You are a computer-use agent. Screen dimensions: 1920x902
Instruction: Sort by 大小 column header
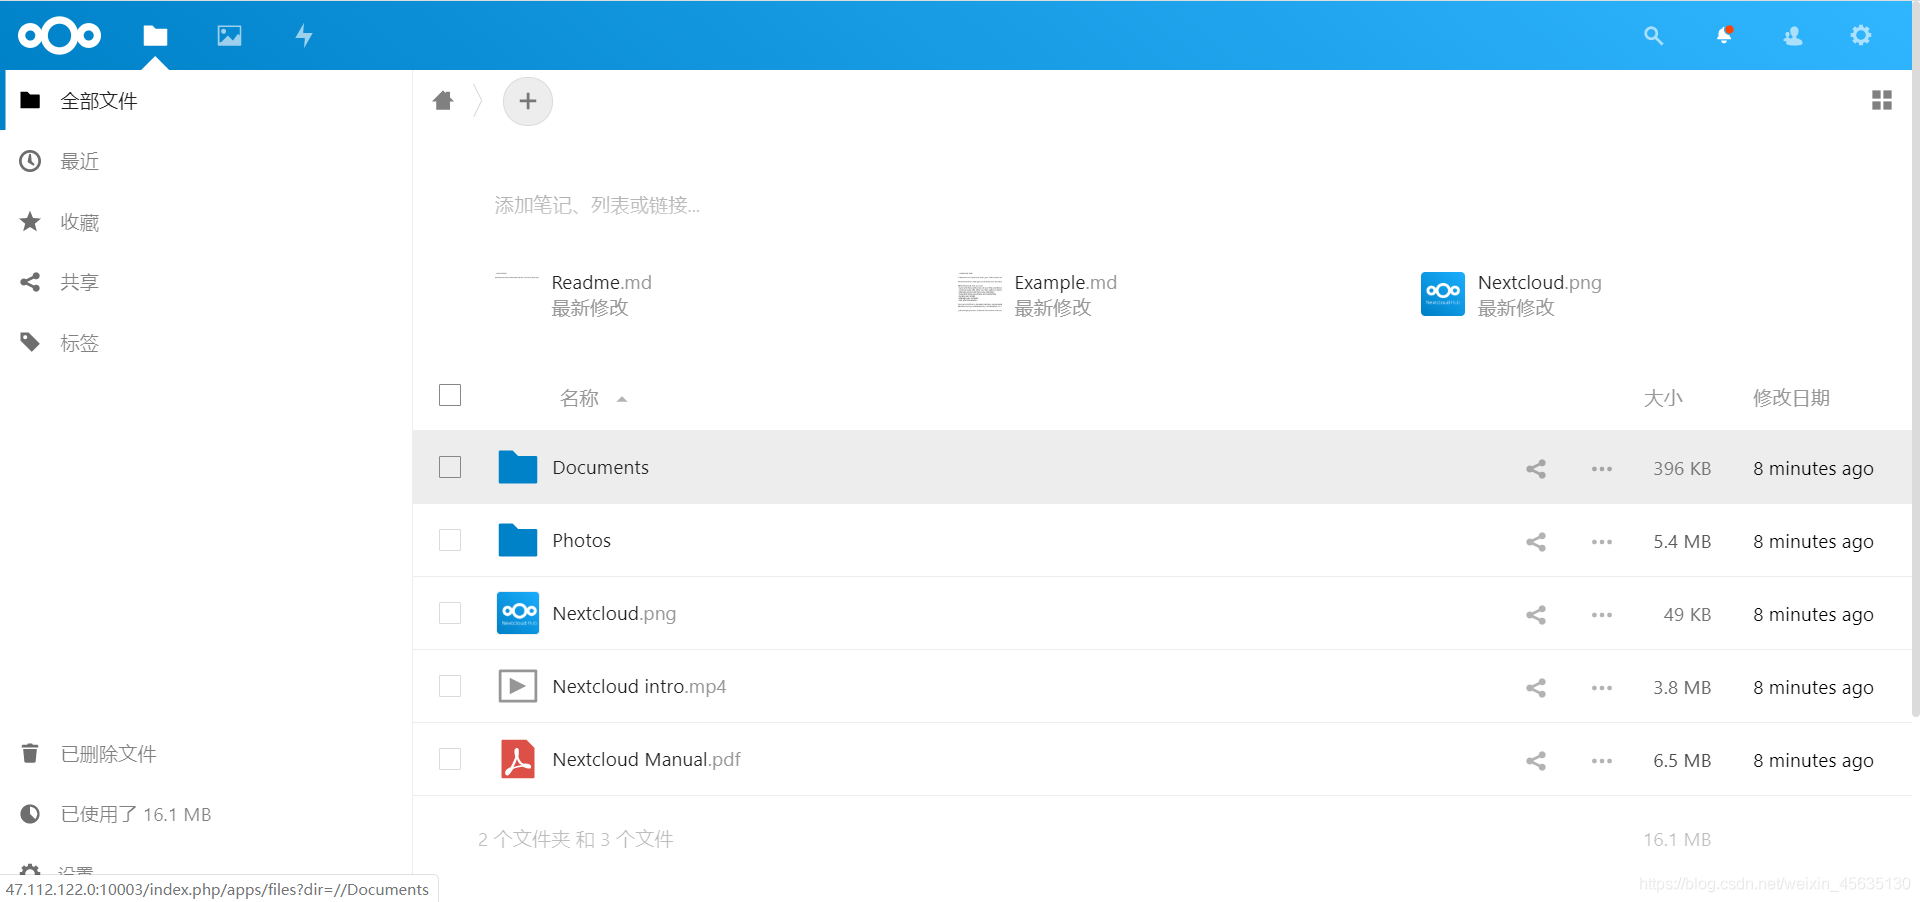tap(1663, 398)
